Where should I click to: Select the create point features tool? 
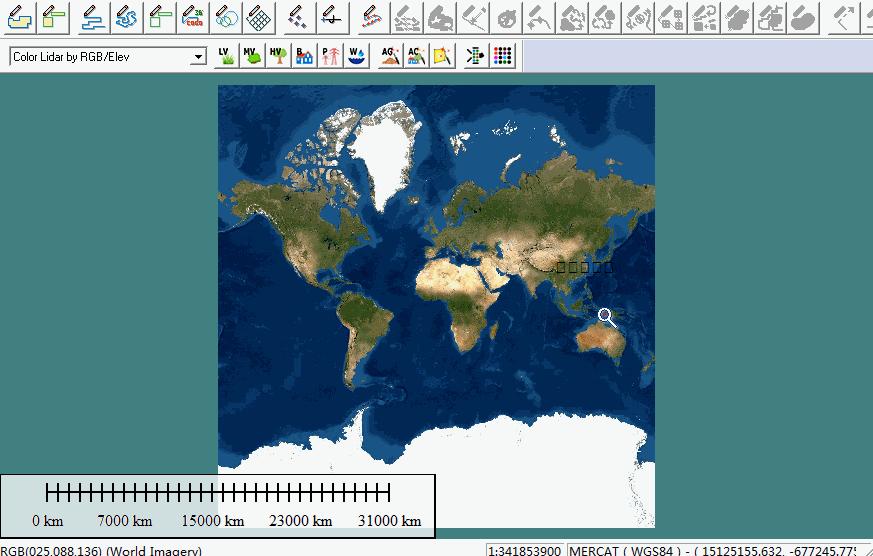(298, 17)
